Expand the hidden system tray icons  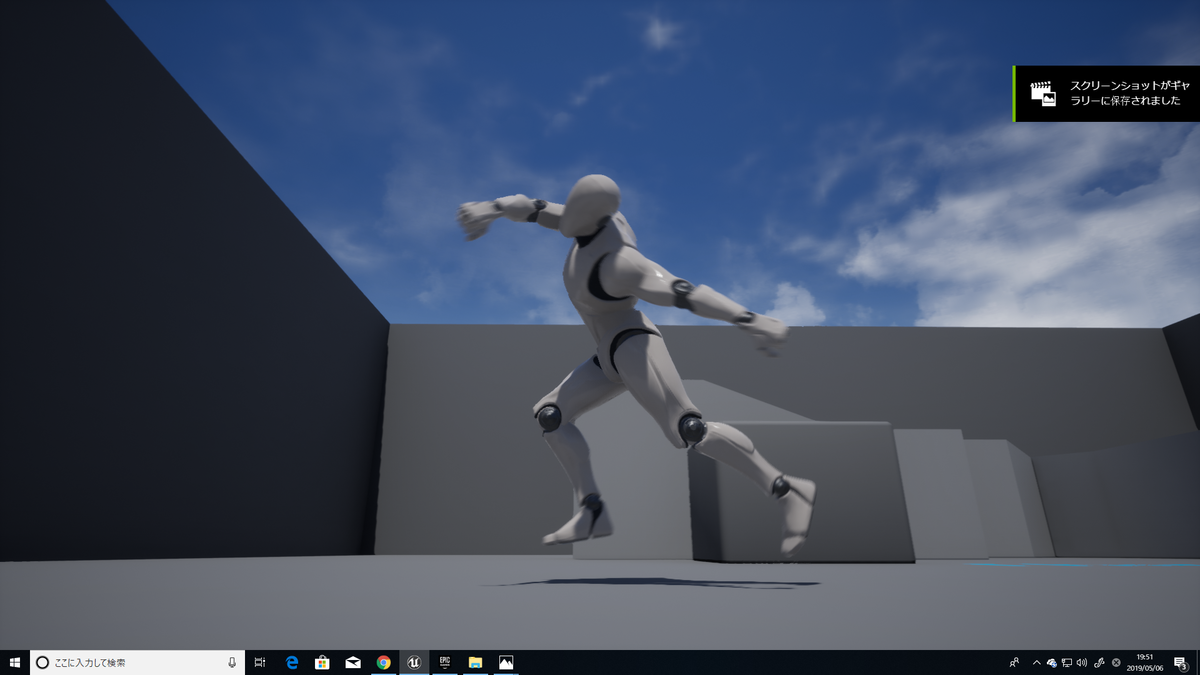[1036, 662]
